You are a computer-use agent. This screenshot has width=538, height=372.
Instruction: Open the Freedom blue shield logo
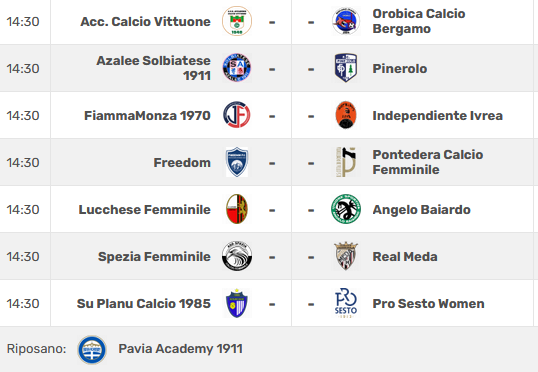(x=237, y=162)
